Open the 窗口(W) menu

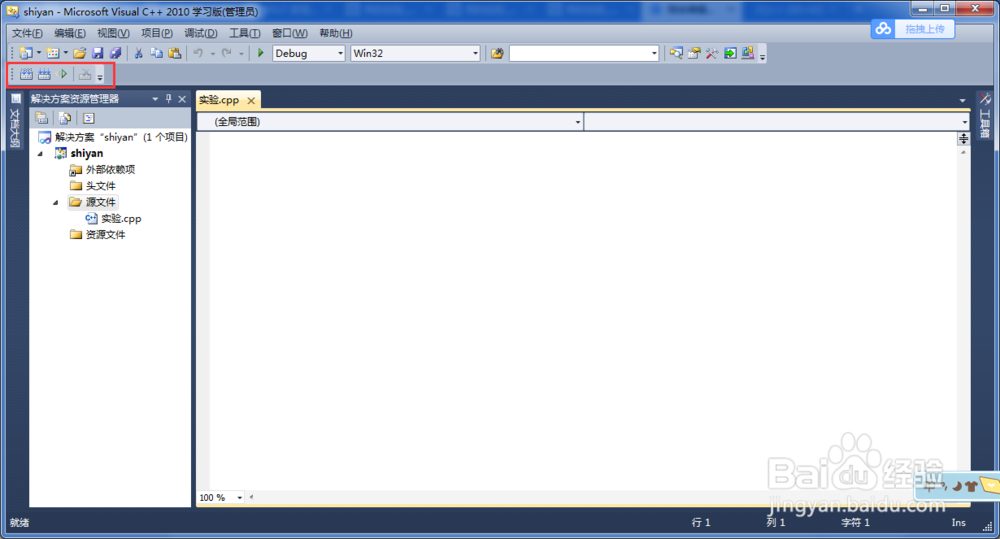[x=290, y=33]
